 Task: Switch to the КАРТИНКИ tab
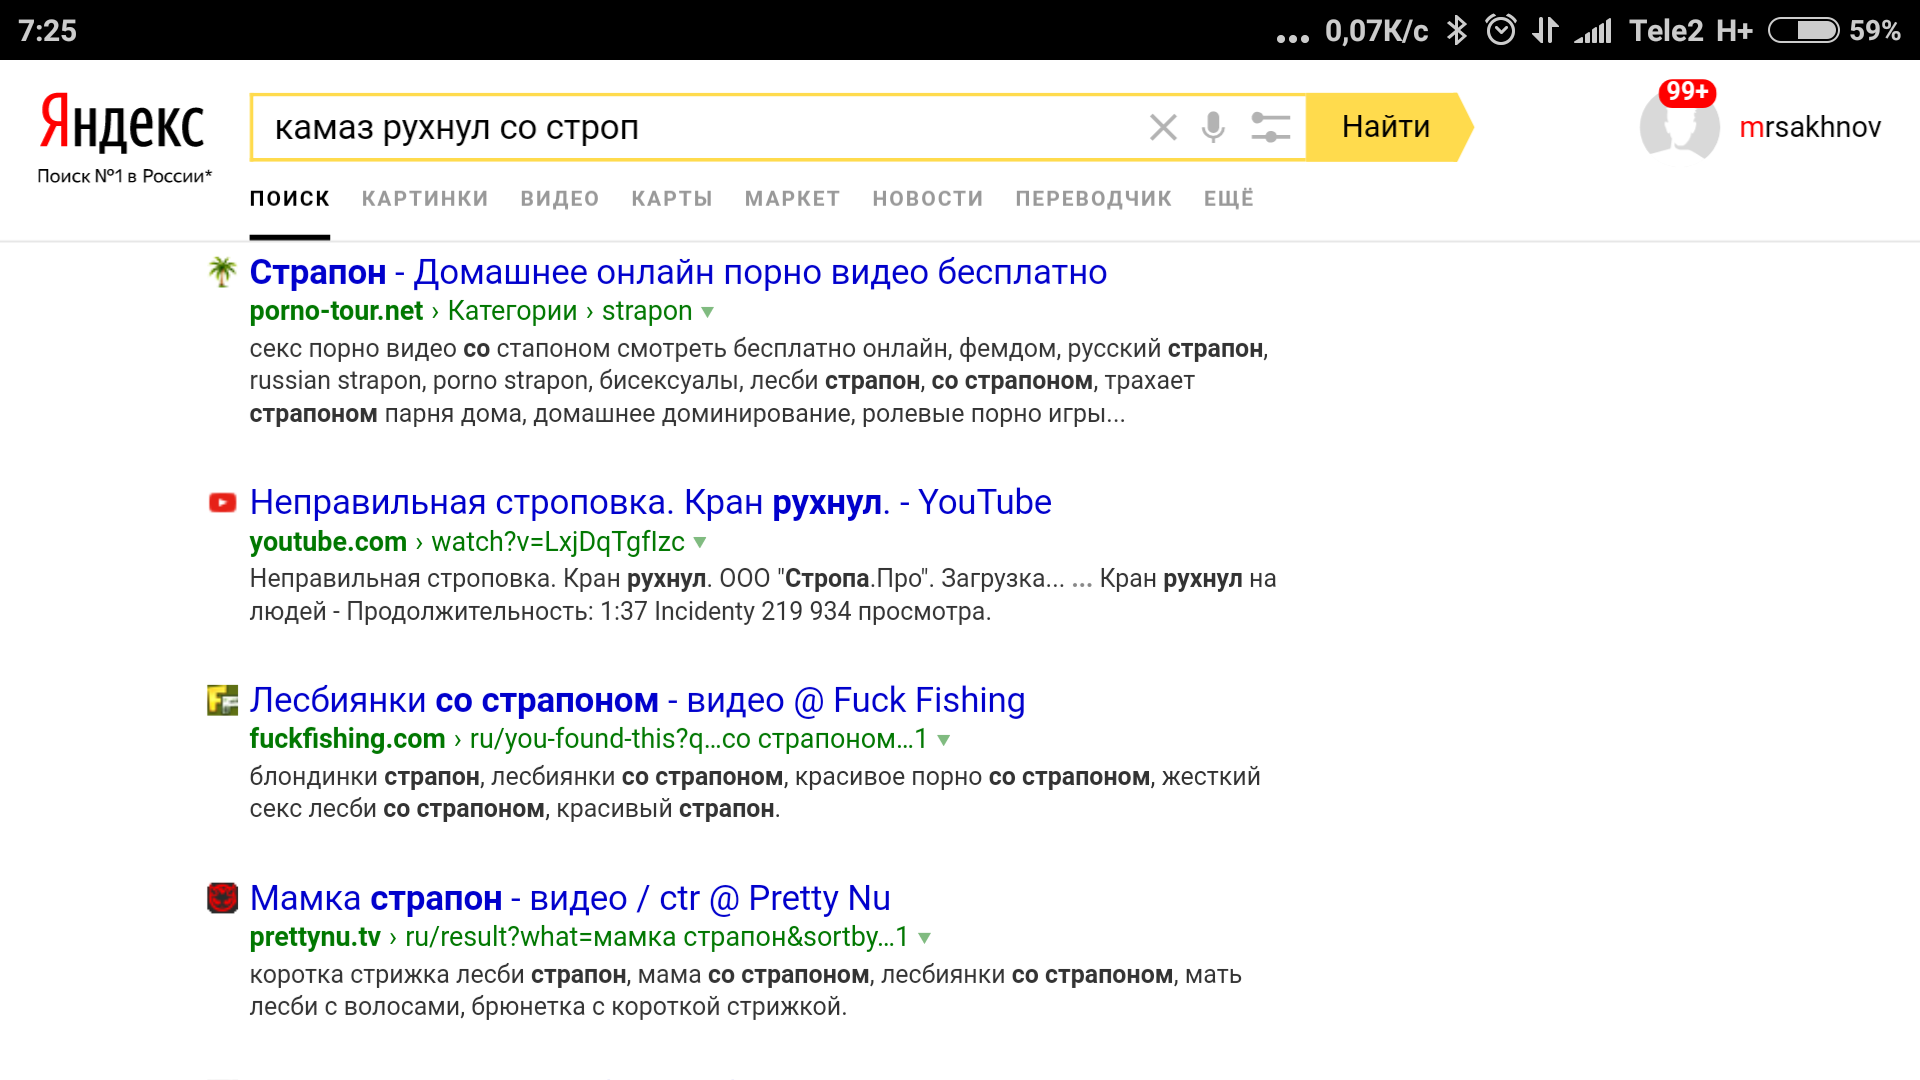(425, 199)
